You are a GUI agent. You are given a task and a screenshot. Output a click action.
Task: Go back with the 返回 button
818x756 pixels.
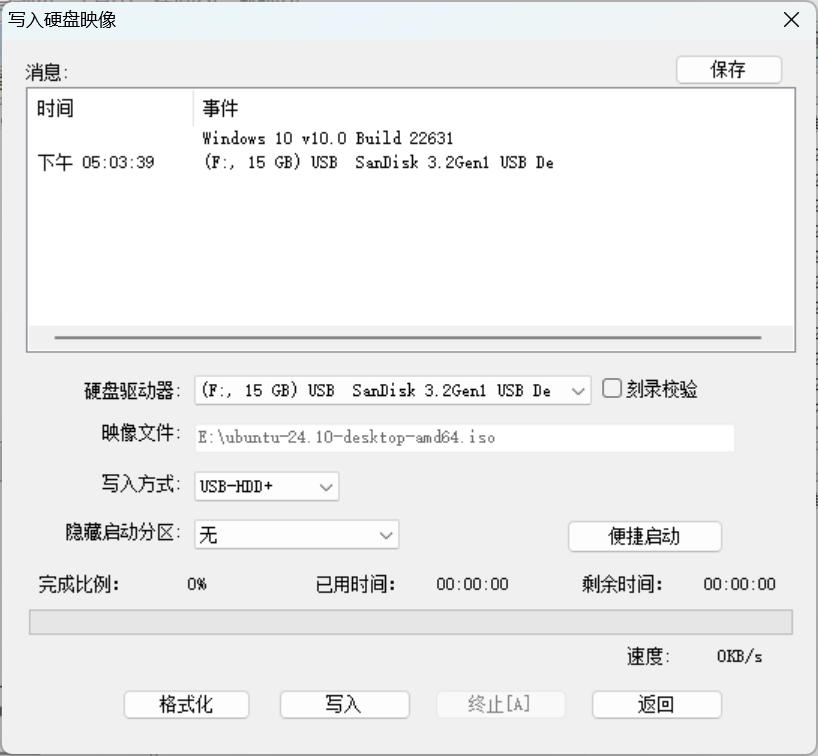pos(657,704)
